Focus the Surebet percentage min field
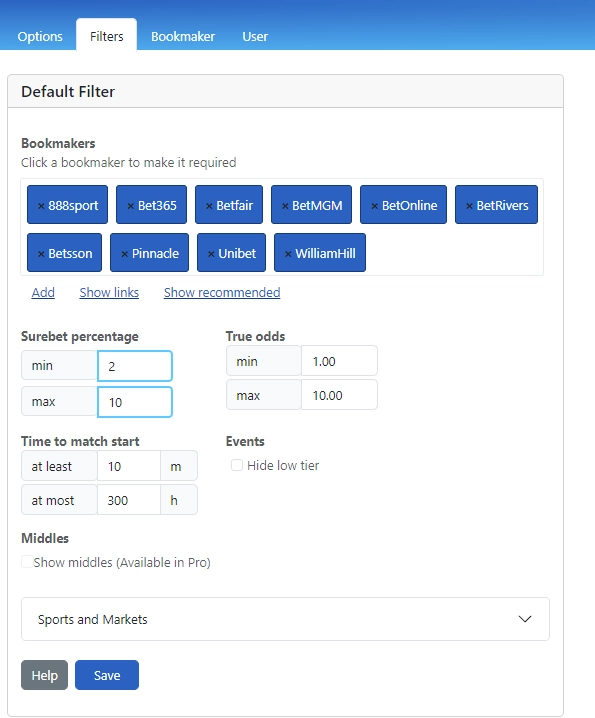 point(135,366)
